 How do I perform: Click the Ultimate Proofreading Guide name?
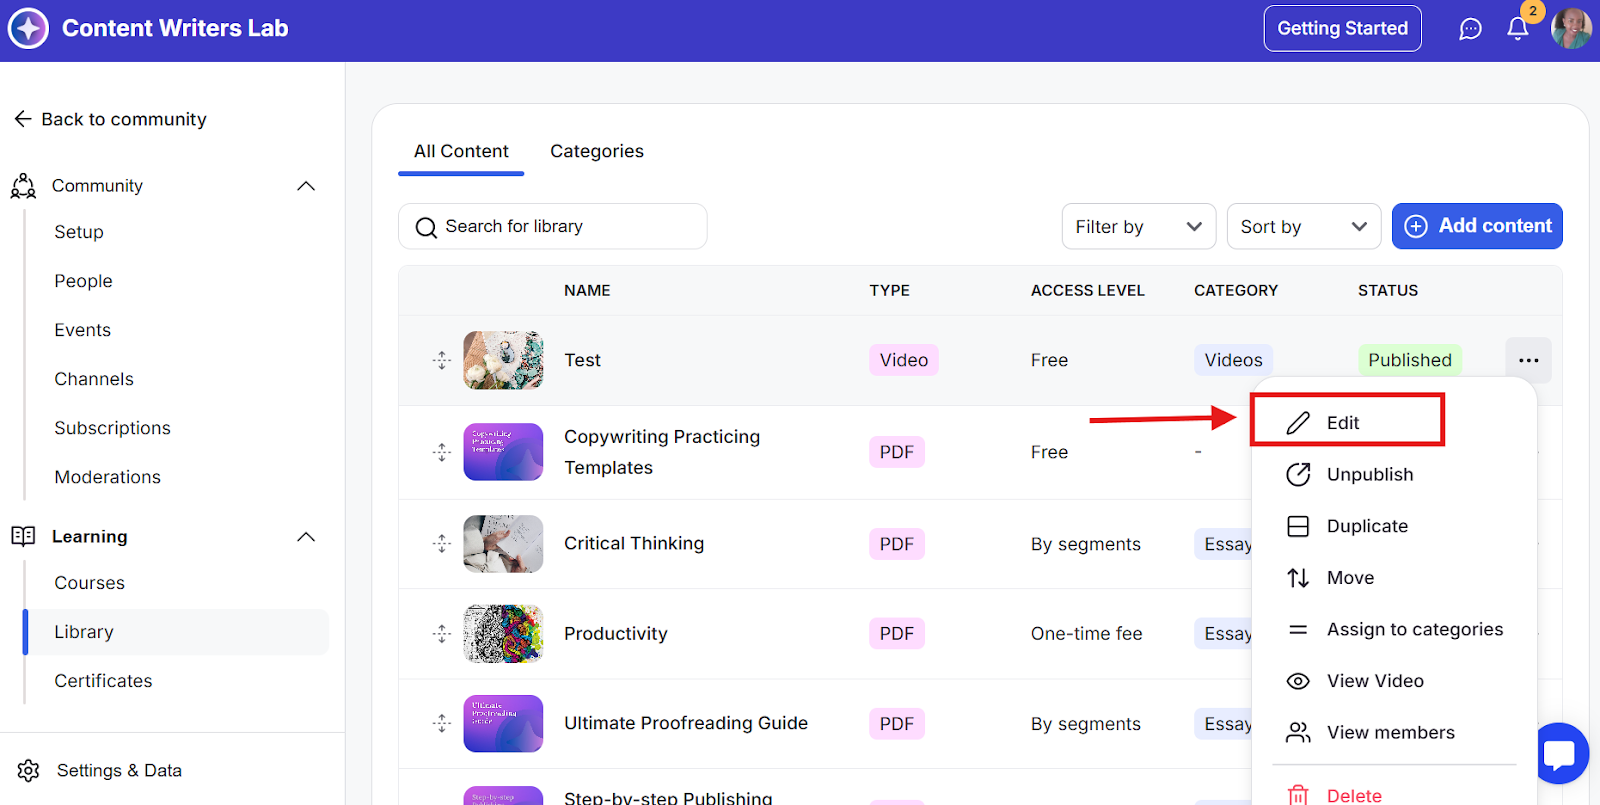click(686, 723)
